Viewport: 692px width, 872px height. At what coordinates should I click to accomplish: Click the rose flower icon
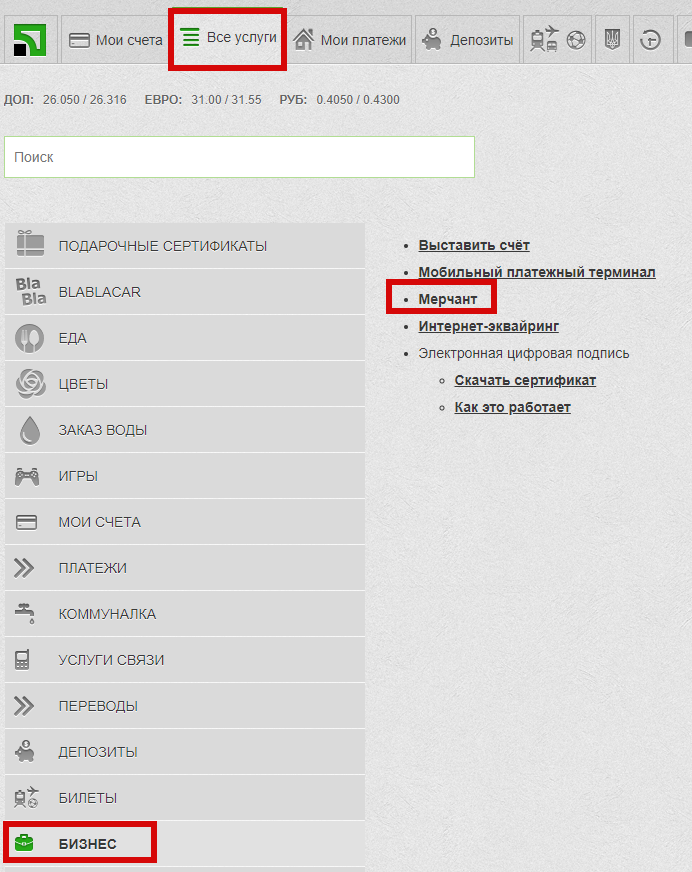pyautogui.click(x=29, y=384)
